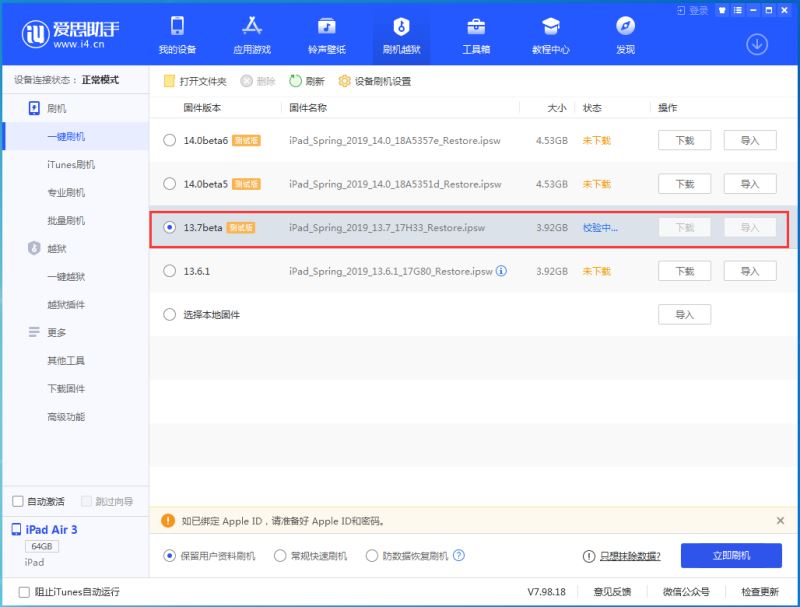Viewport: 800px width, 607px height.
Task: Open the 工具箱 toolbox icon
Action: pos(476,26)
